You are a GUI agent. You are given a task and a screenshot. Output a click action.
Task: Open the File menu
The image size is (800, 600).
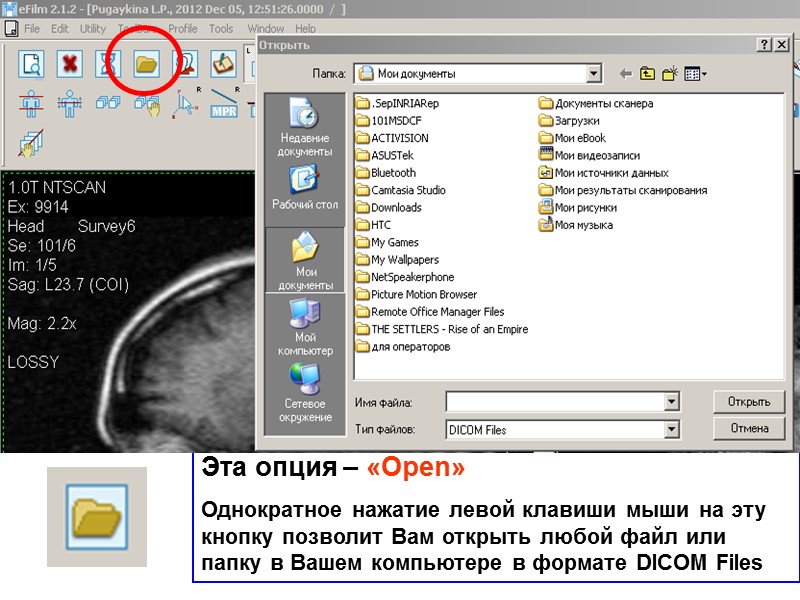click(x=32, y=29)
